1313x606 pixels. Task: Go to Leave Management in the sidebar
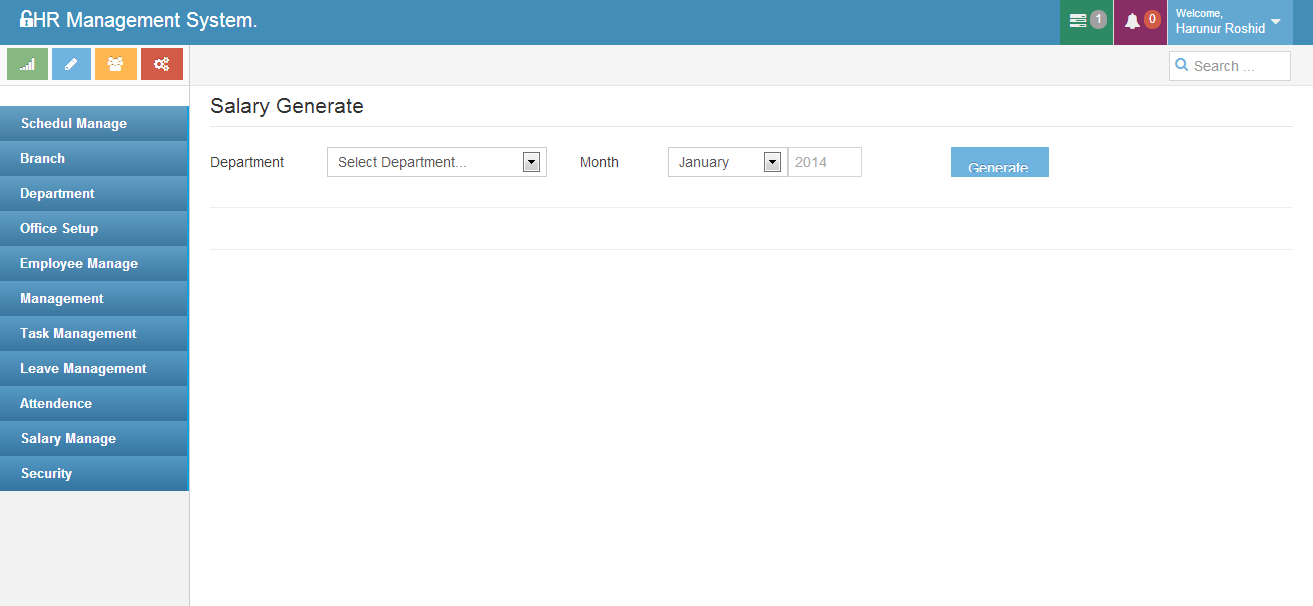(83, 368)
